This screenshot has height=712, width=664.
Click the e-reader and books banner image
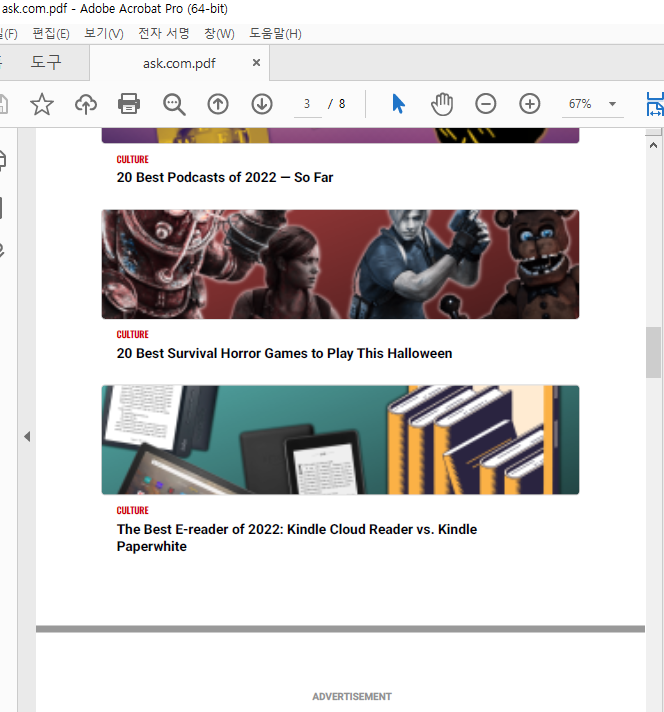point(340,440)
